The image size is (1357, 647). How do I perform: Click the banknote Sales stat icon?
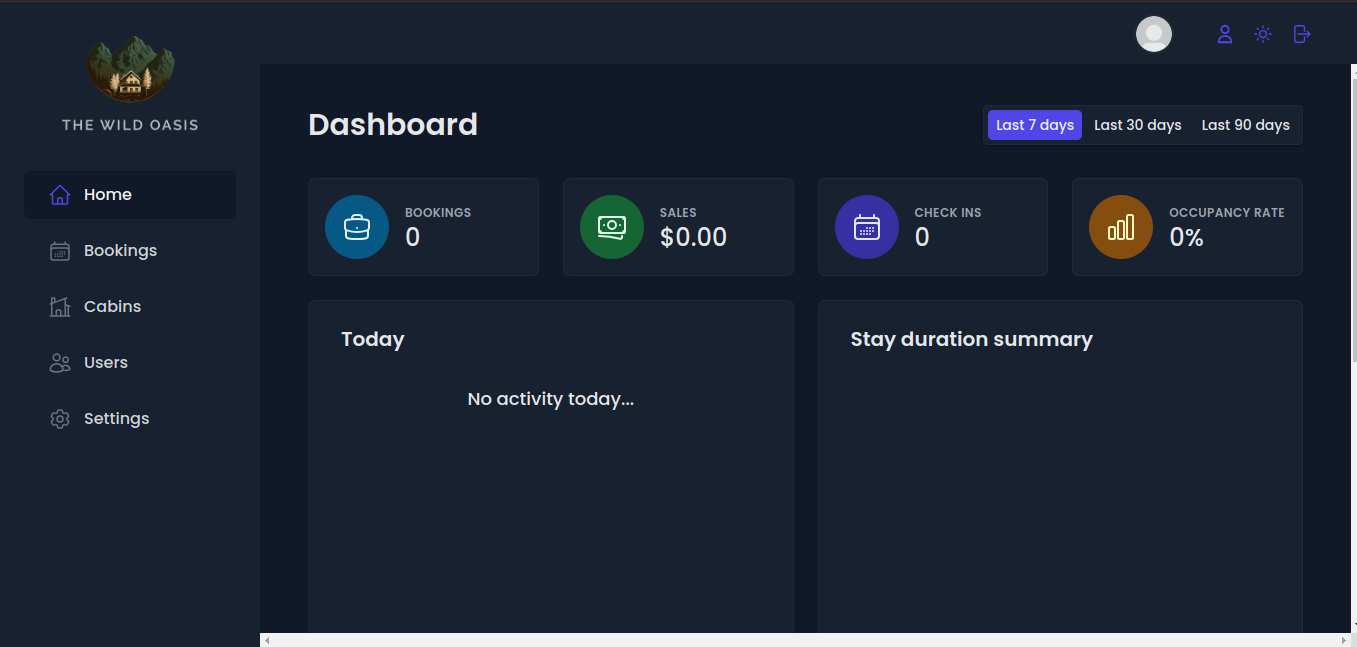[x=611, y=227]
